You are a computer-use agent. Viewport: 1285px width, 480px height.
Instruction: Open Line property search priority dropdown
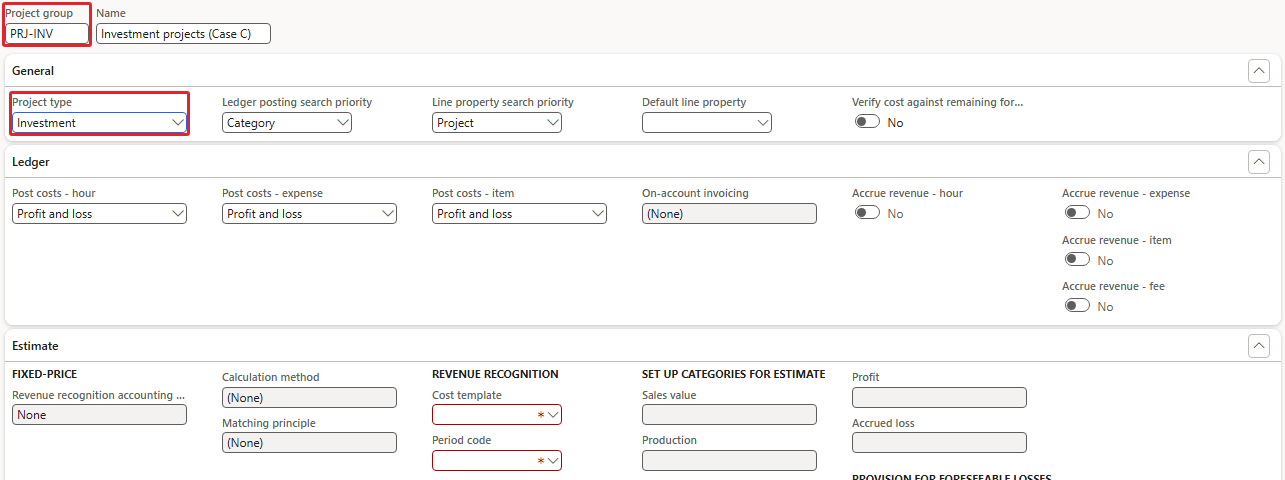[497, 123]
